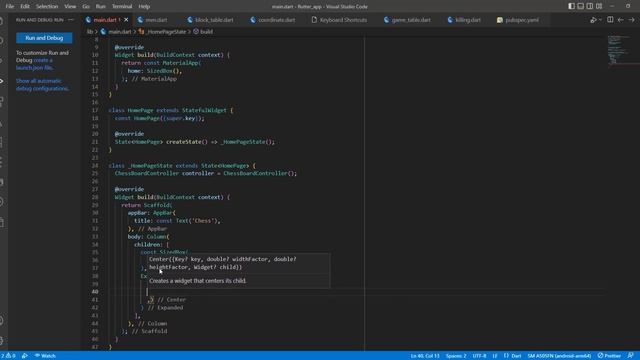Click the 'return Scaffold(' line
The width and height of the screenshot is (640, 360).
point(147,205)
